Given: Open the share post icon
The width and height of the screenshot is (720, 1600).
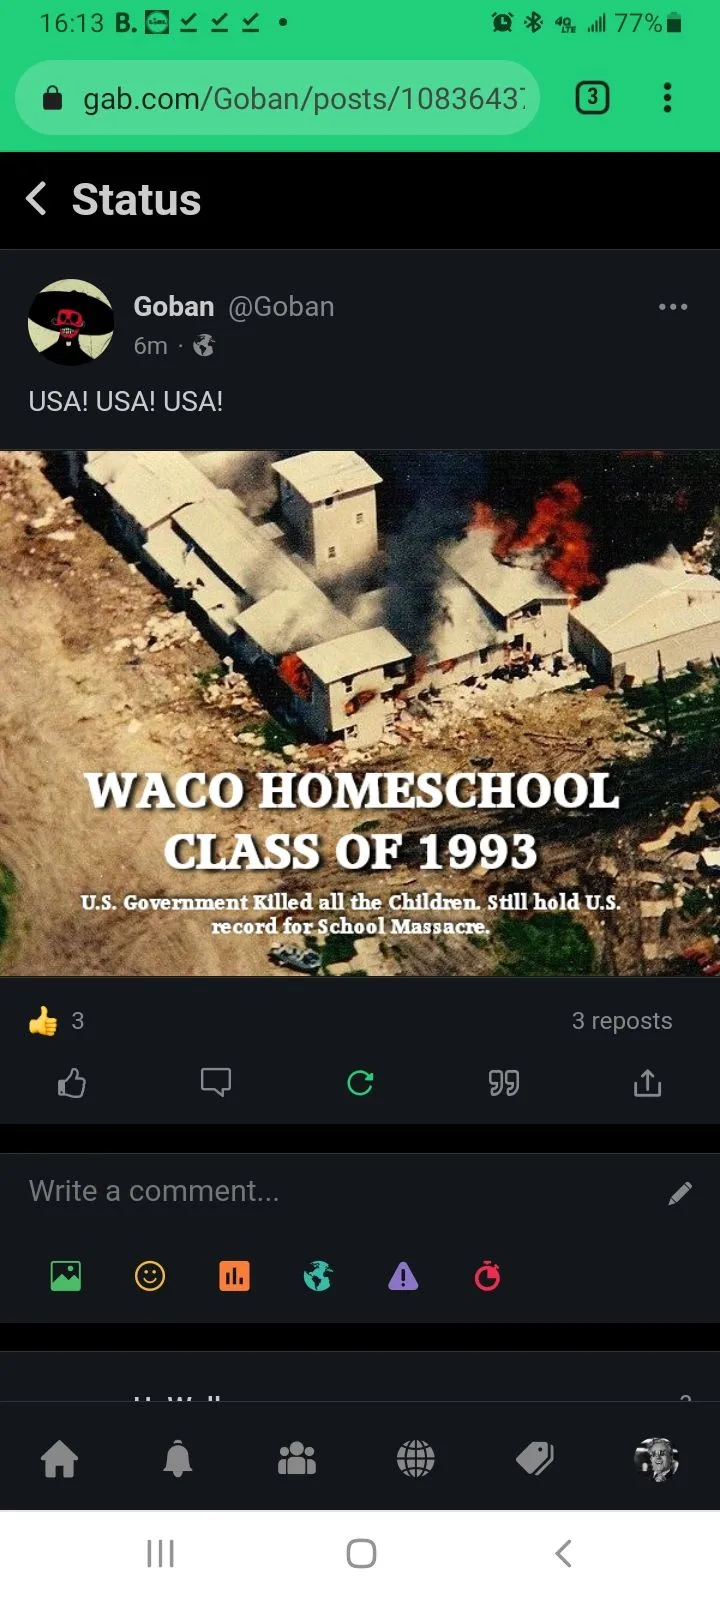Looking at the screenshot, I should [x=648, y=1083].
